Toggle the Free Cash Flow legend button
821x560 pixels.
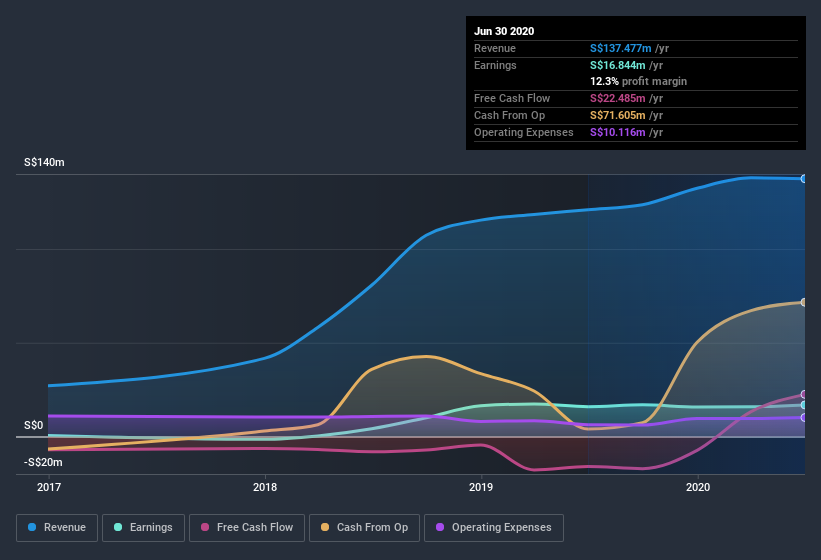coord(247,528)
